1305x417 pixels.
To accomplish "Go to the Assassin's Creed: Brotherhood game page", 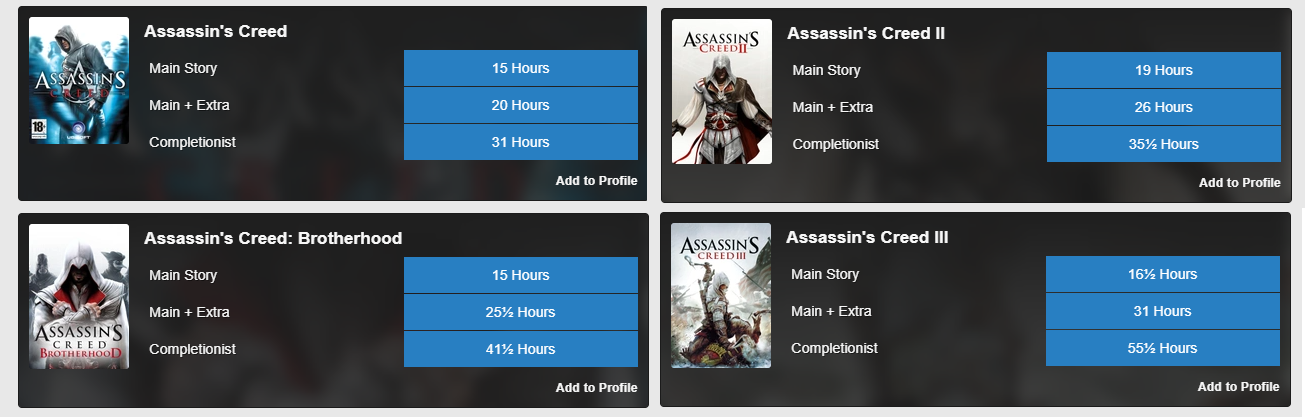I will pos(273,238).
